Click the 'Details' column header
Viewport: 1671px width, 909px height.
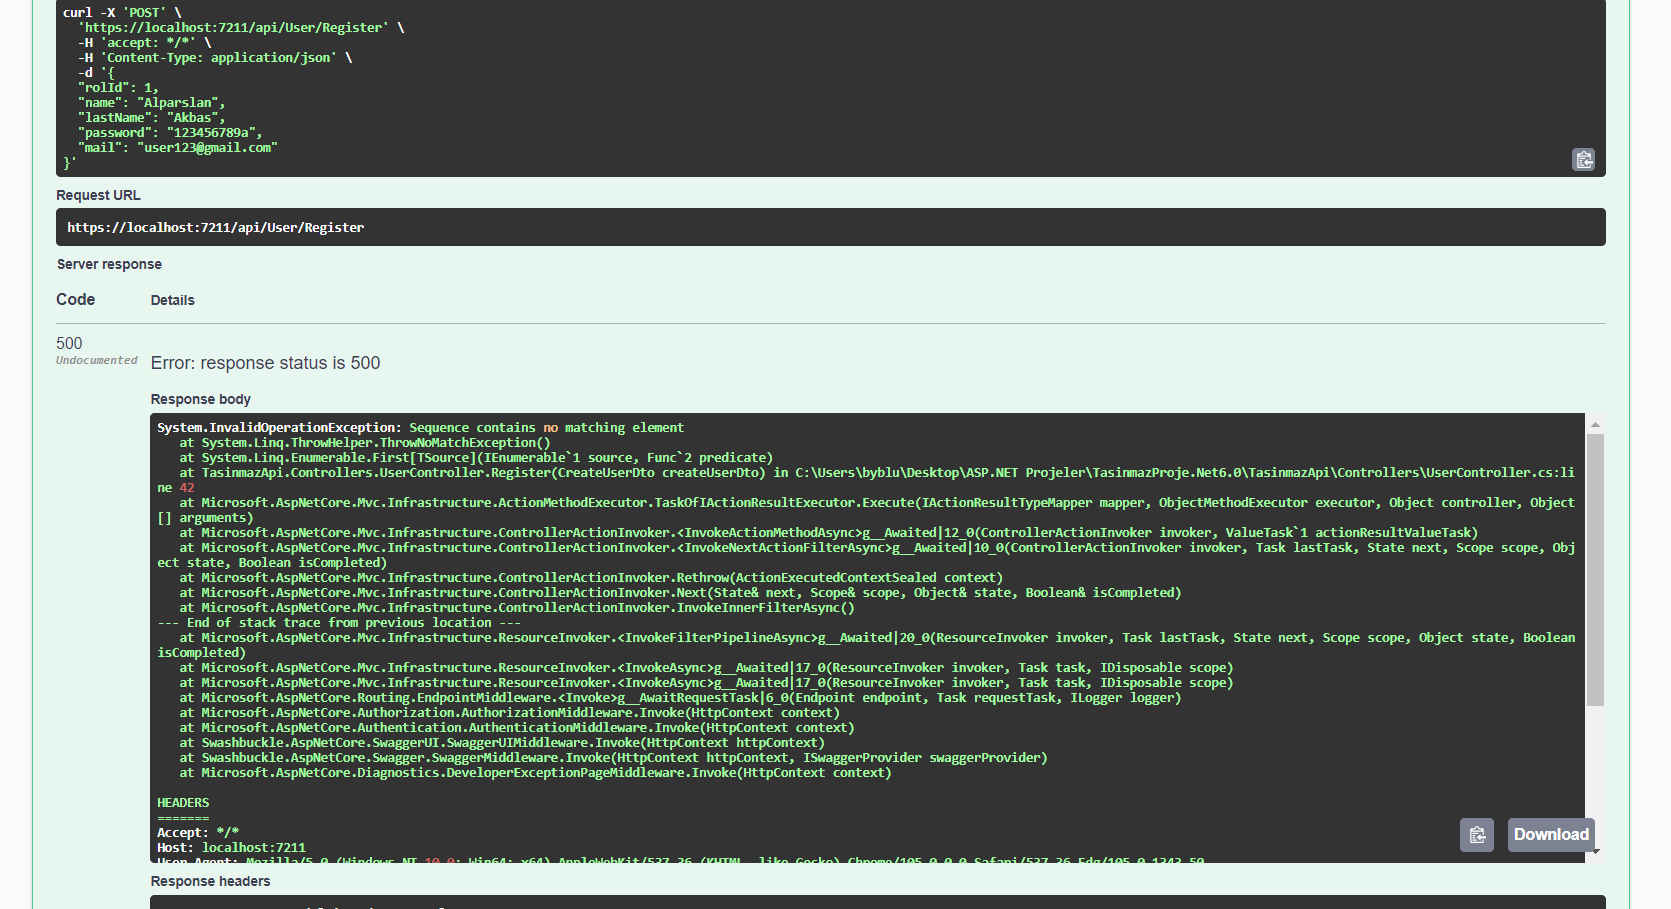tap(172, 300)
